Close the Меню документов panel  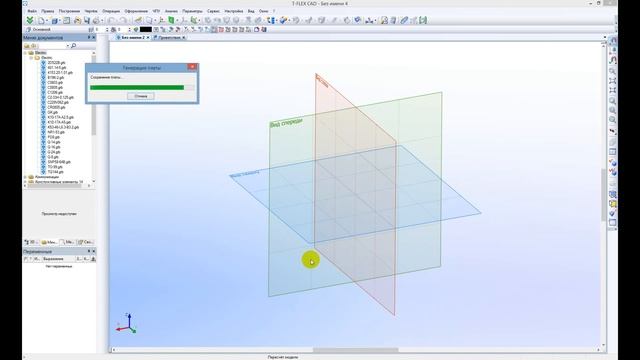coord(93,38)
